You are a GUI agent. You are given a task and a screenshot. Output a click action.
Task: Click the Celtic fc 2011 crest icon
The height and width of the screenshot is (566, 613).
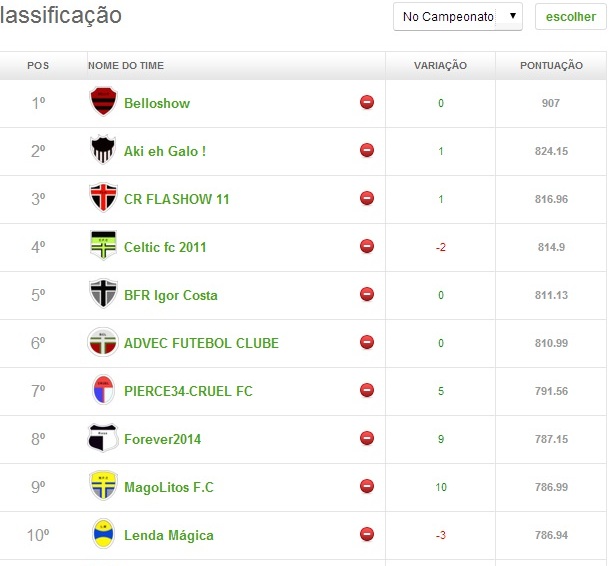click(x=103, y=246)
